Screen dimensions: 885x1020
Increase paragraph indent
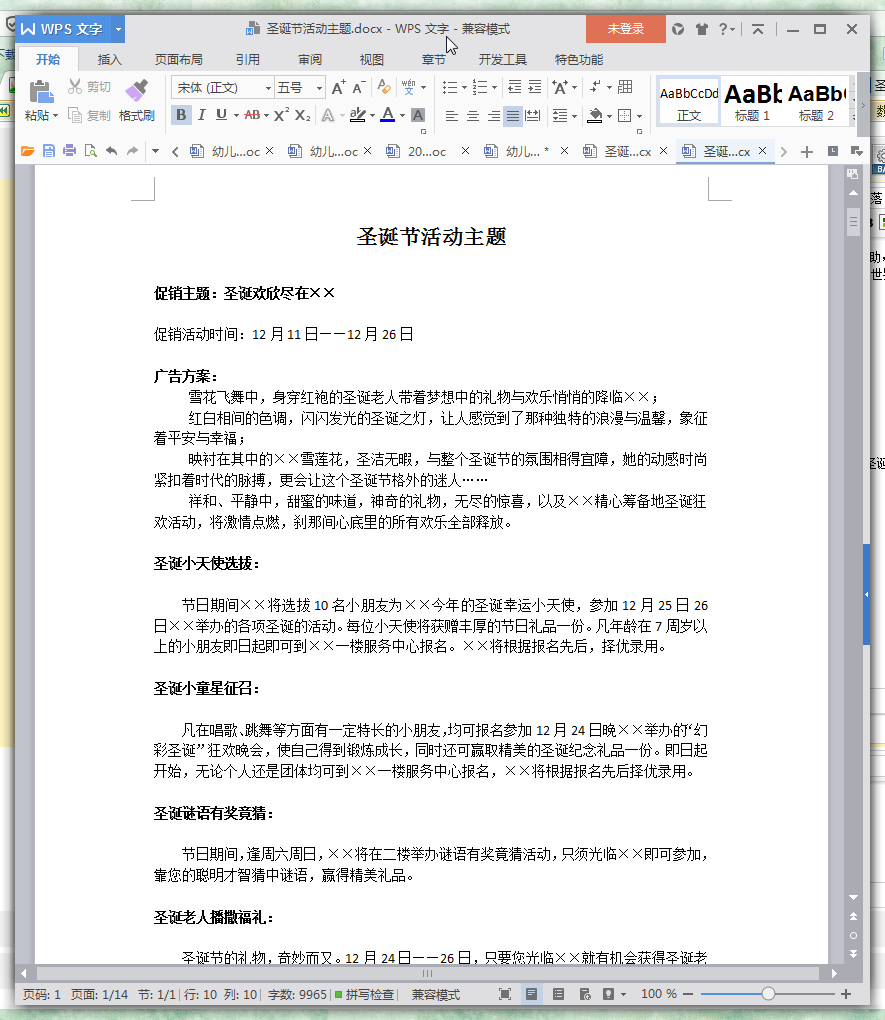(x=535, y=87)
